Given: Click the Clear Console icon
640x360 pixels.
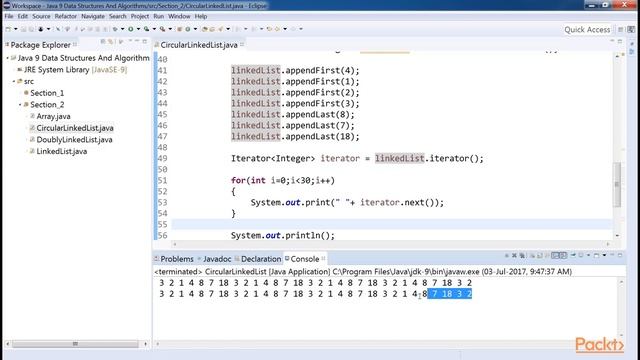Looking at the screenshot, I should tap(532, 256).
